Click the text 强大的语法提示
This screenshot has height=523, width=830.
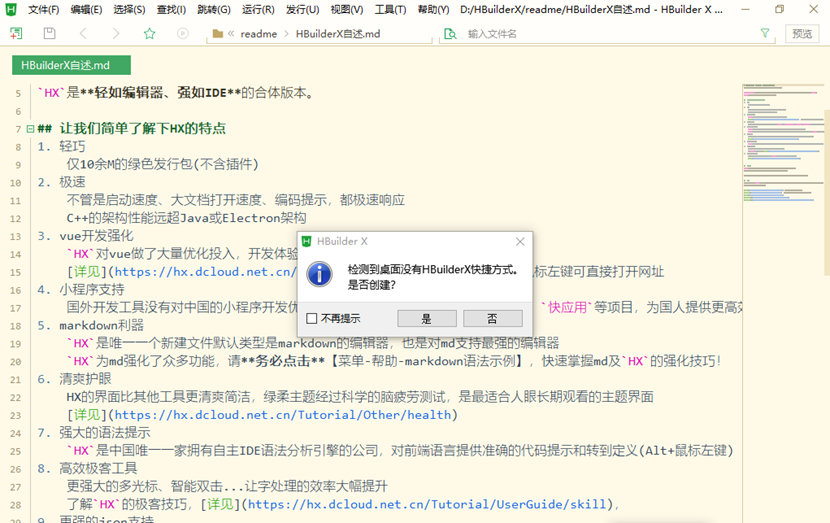(x=105, y=432)
